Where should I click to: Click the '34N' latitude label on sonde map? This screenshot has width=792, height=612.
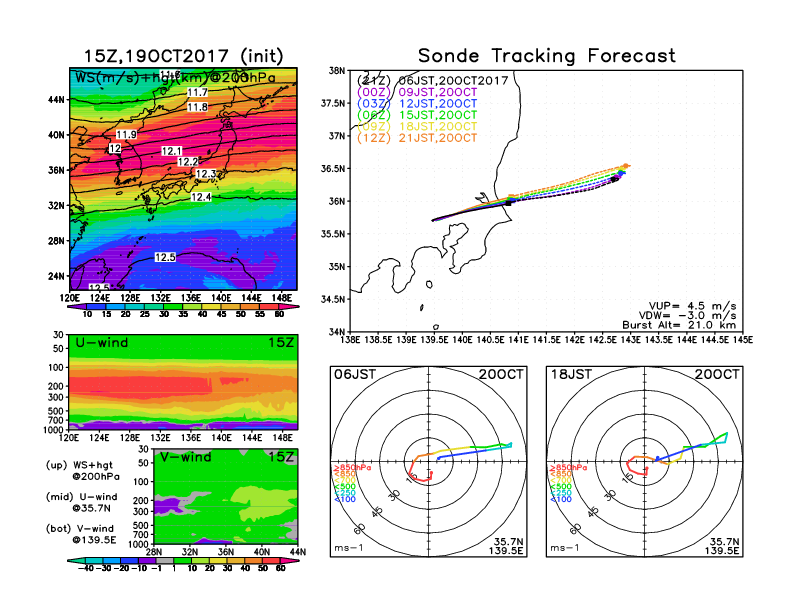337,332
